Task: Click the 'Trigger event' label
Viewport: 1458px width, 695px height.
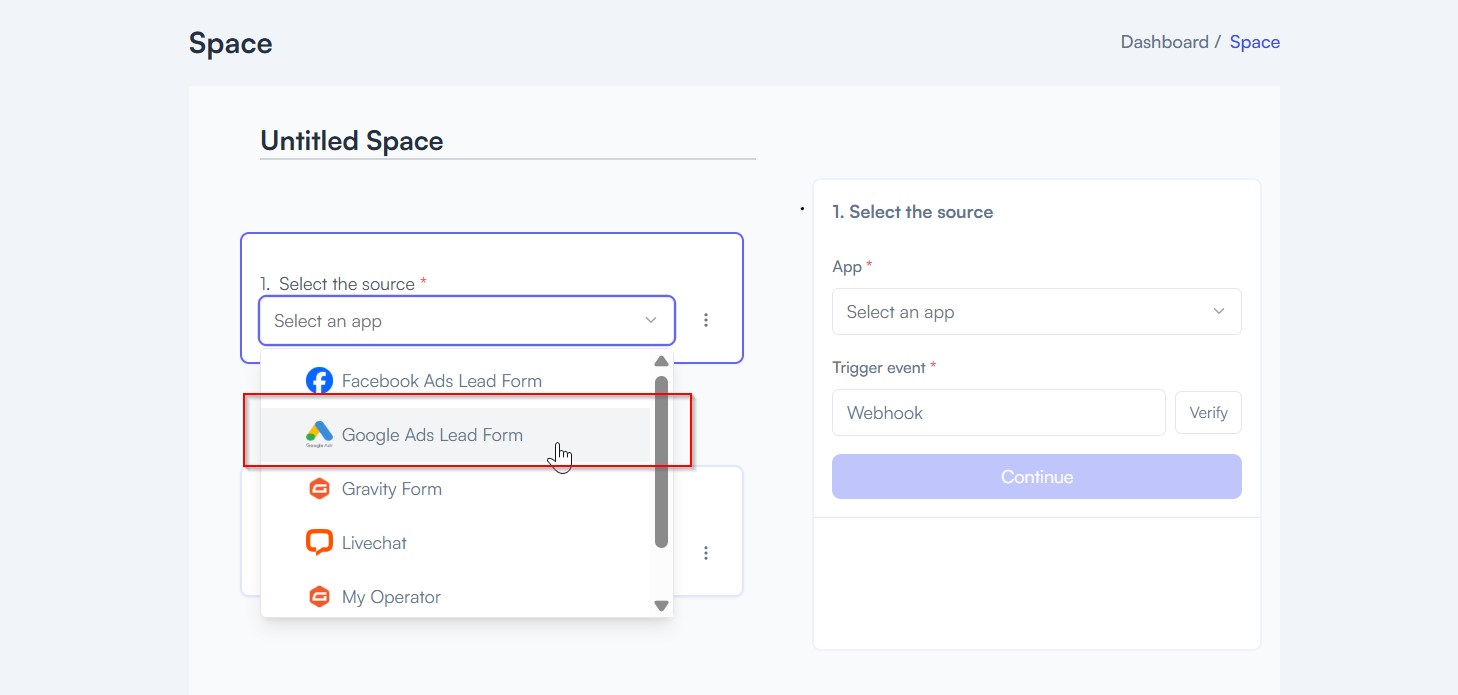Action: tap(879, 368)
